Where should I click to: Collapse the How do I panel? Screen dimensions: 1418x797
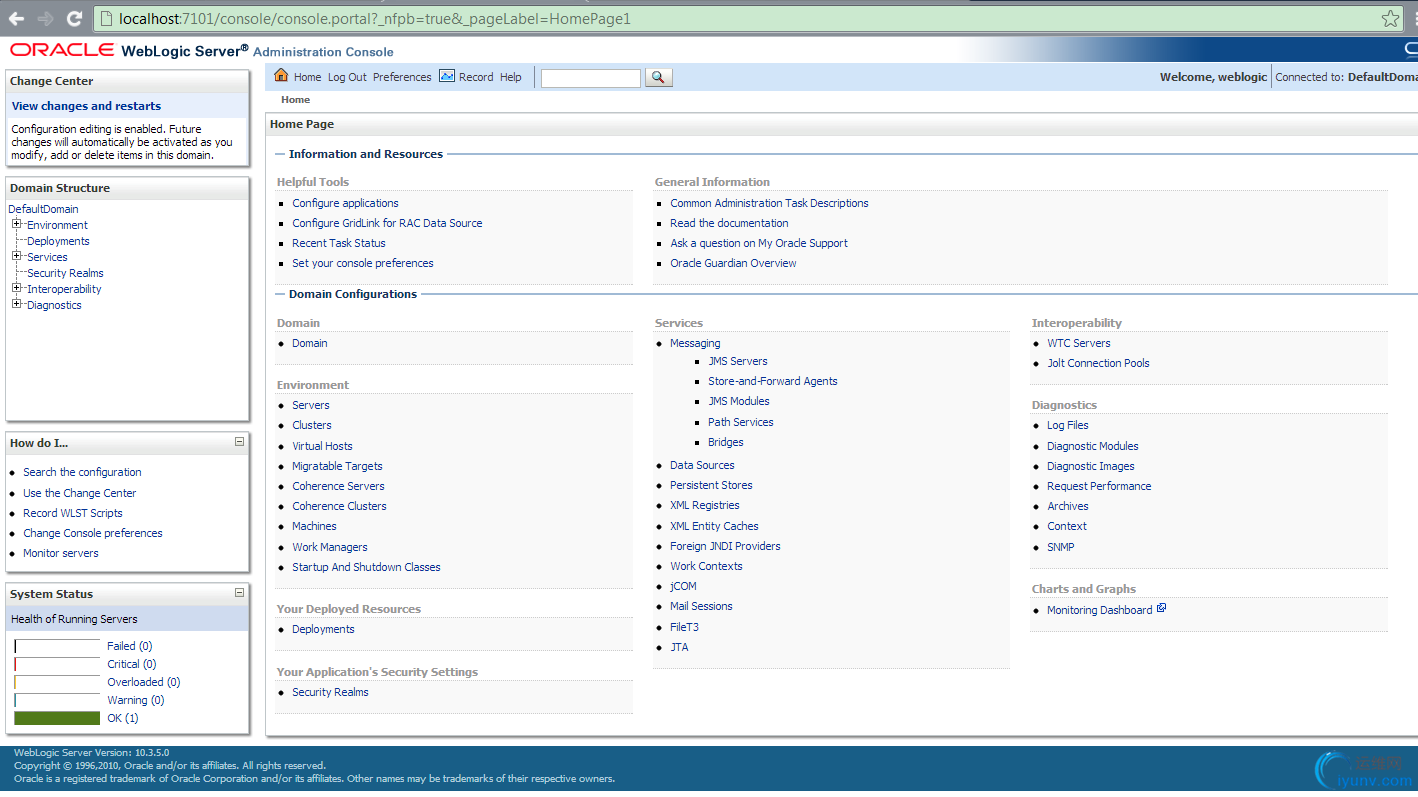coord(239,441)
